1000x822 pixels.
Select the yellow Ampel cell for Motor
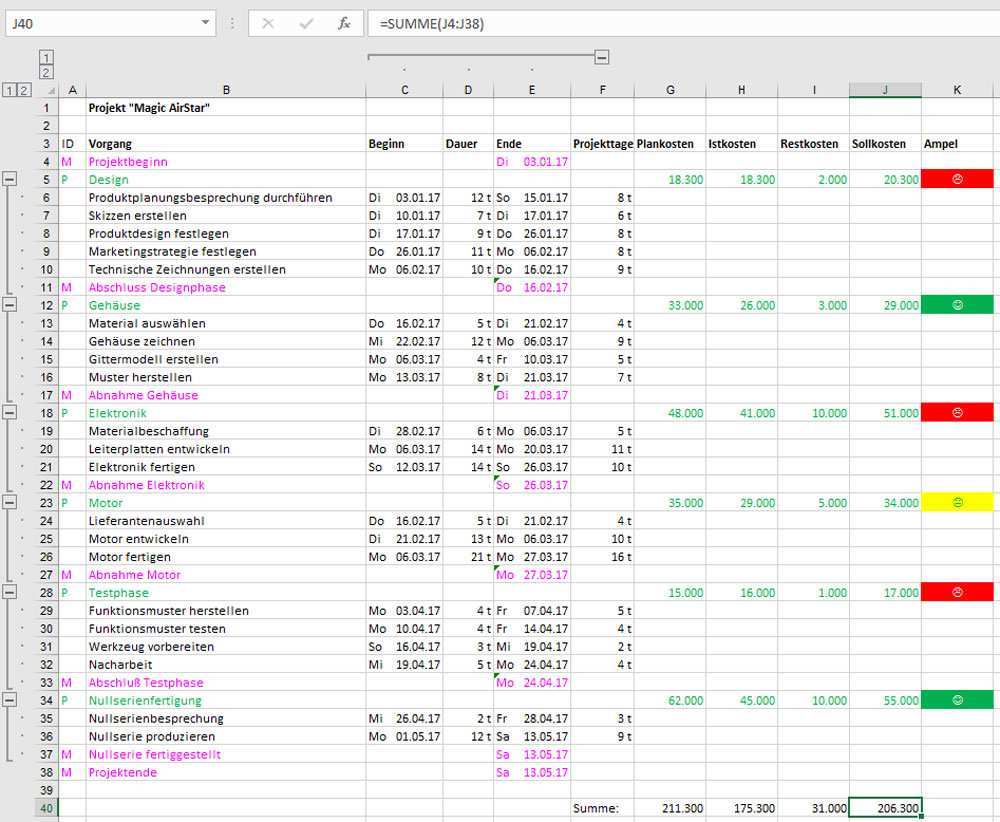pyautogui.click(x=957, y=503)
